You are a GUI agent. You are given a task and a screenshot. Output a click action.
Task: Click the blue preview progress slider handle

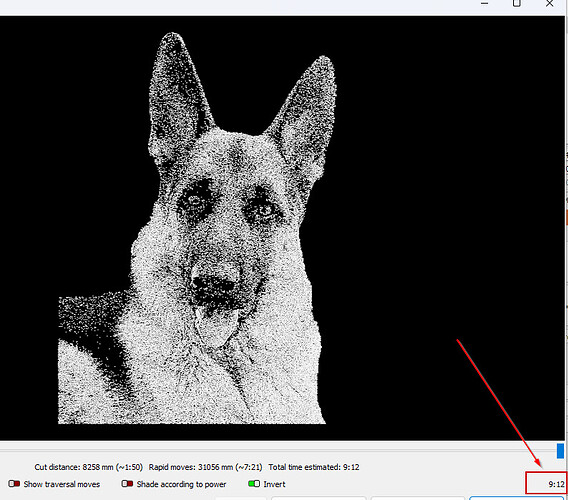(560, 451)
